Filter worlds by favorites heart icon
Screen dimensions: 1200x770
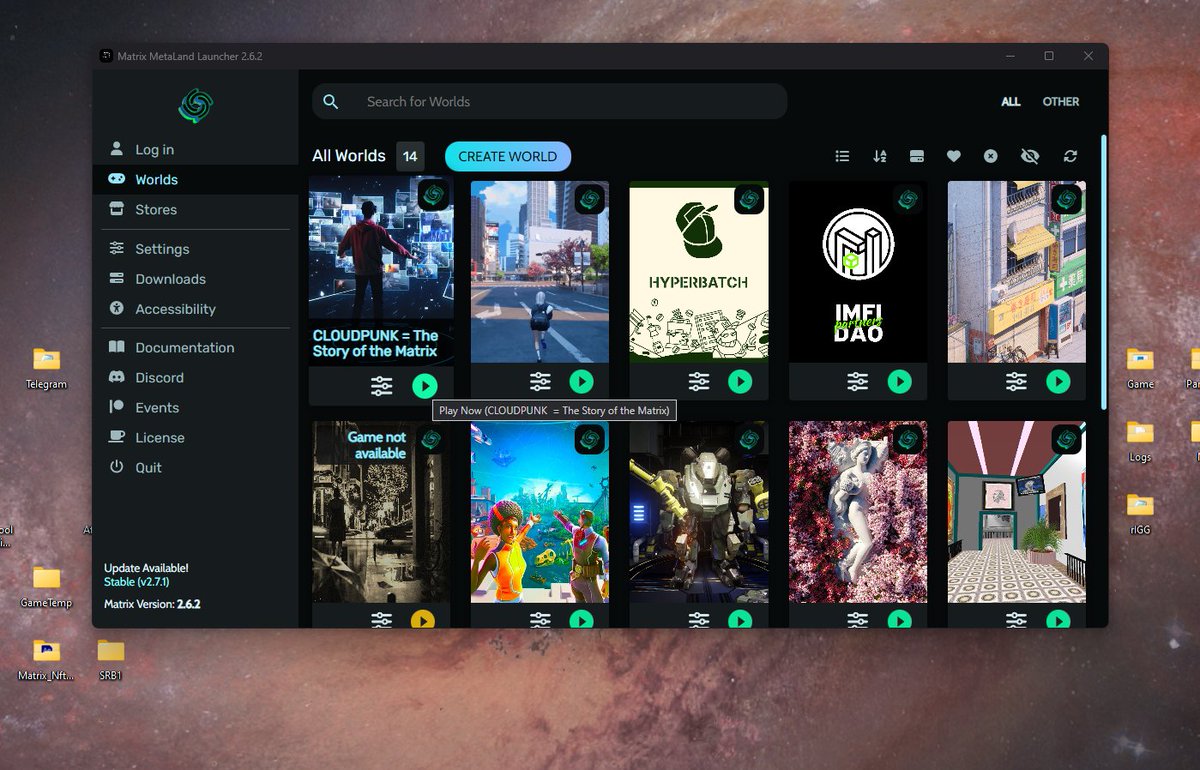point(954,156)
